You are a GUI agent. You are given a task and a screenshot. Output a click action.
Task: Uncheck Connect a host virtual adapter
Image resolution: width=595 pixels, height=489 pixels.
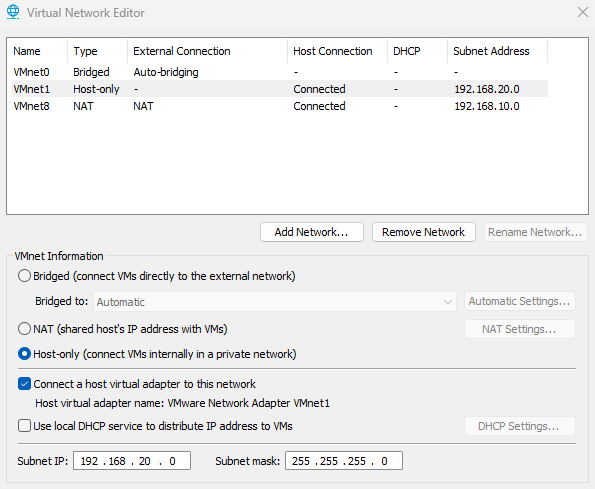click(x=24, y=384)
